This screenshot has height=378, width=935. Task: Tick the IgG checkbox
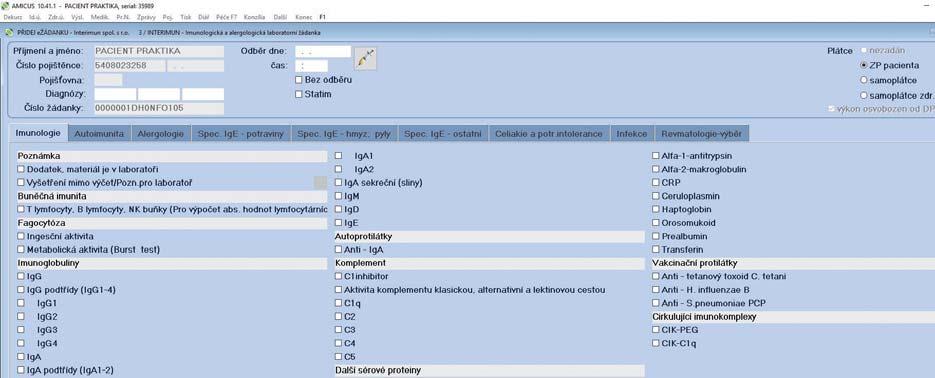pyautogui.click(x=21, y=277)
